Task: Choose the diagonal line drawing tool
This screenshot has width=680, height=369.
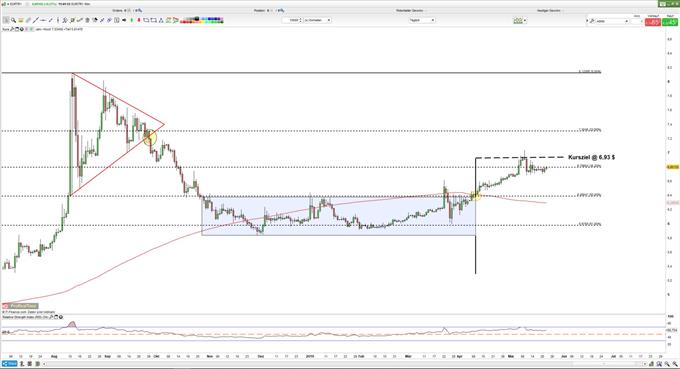Action: 36,20
